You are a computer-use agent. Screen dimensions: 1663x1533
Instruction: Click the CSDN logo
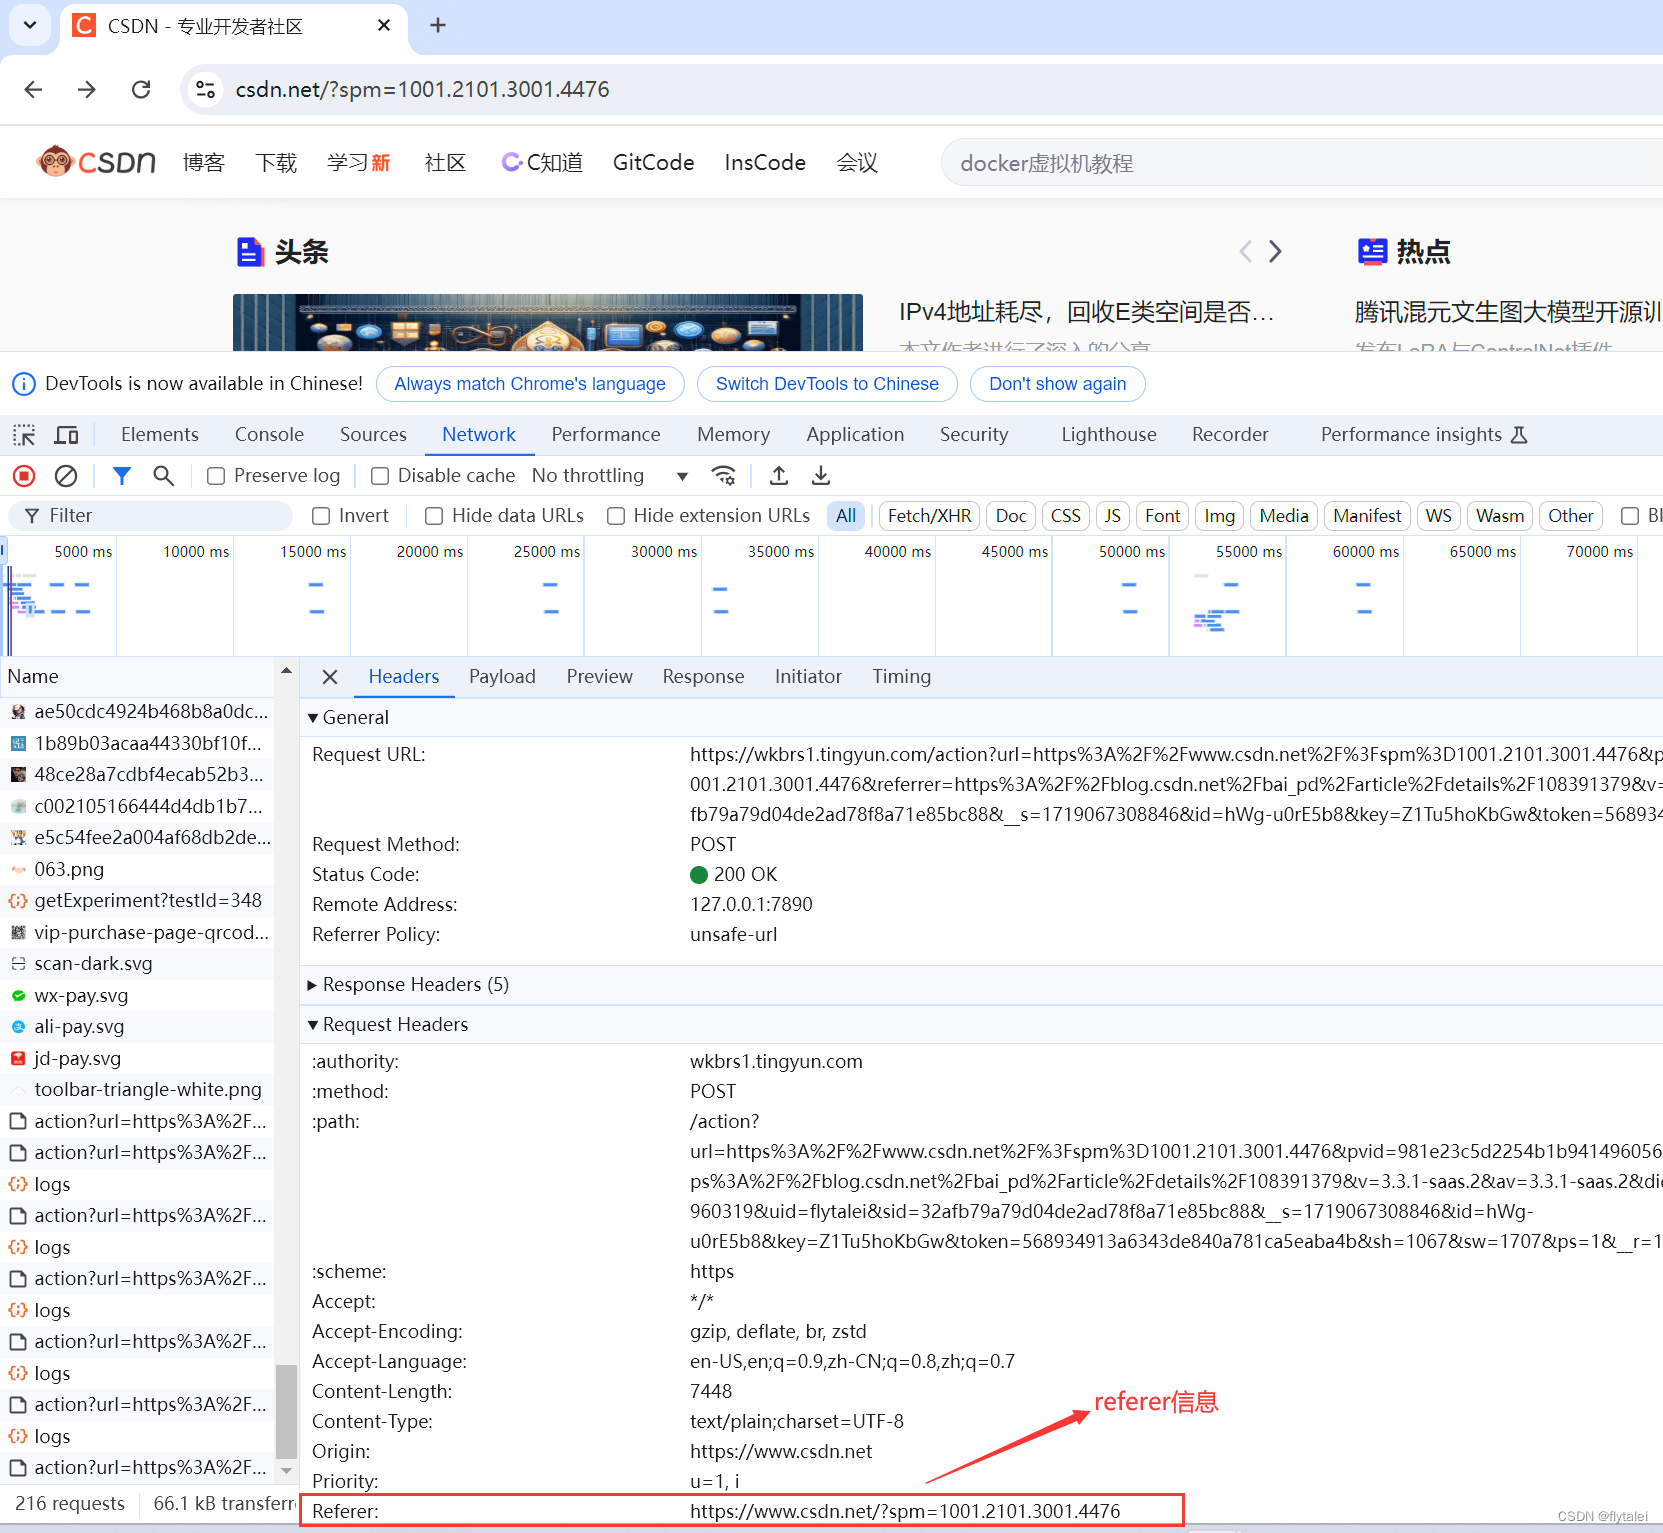97,162
